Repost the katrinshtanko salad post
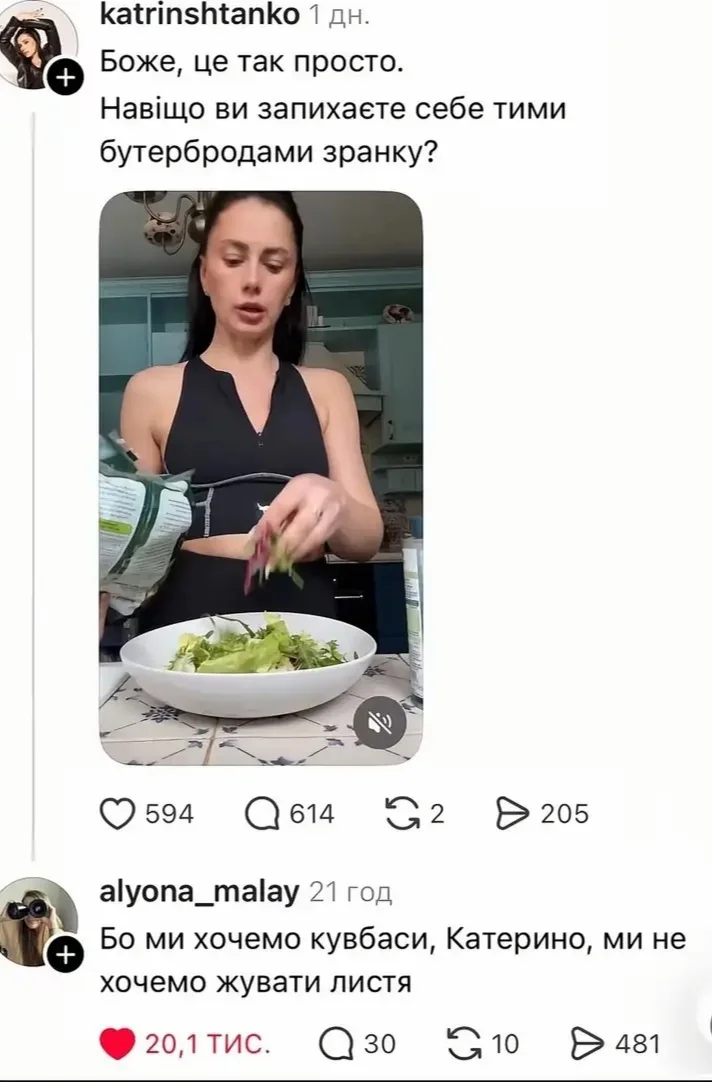This screenshot has height=1082, width=712. 402,814
